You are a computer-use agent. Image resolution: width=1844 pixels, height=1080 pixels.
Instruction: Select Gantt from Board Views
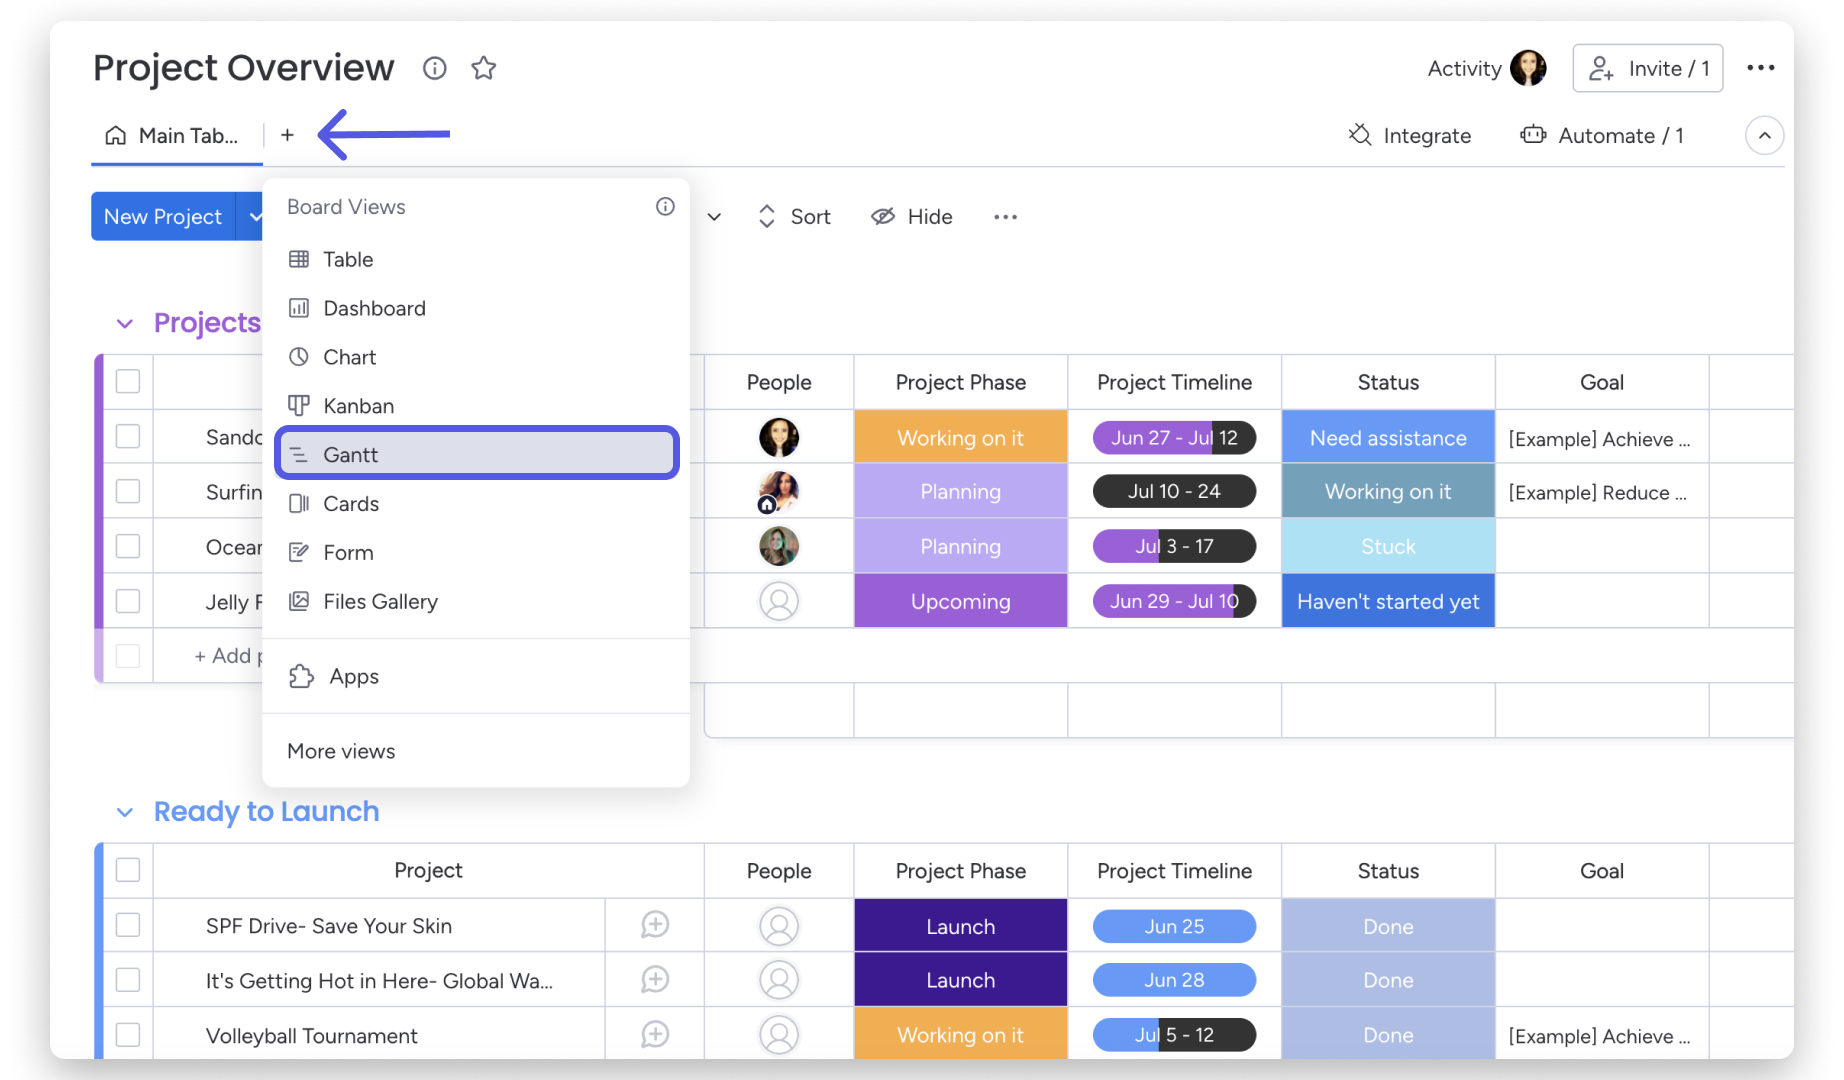coord(477,454)
